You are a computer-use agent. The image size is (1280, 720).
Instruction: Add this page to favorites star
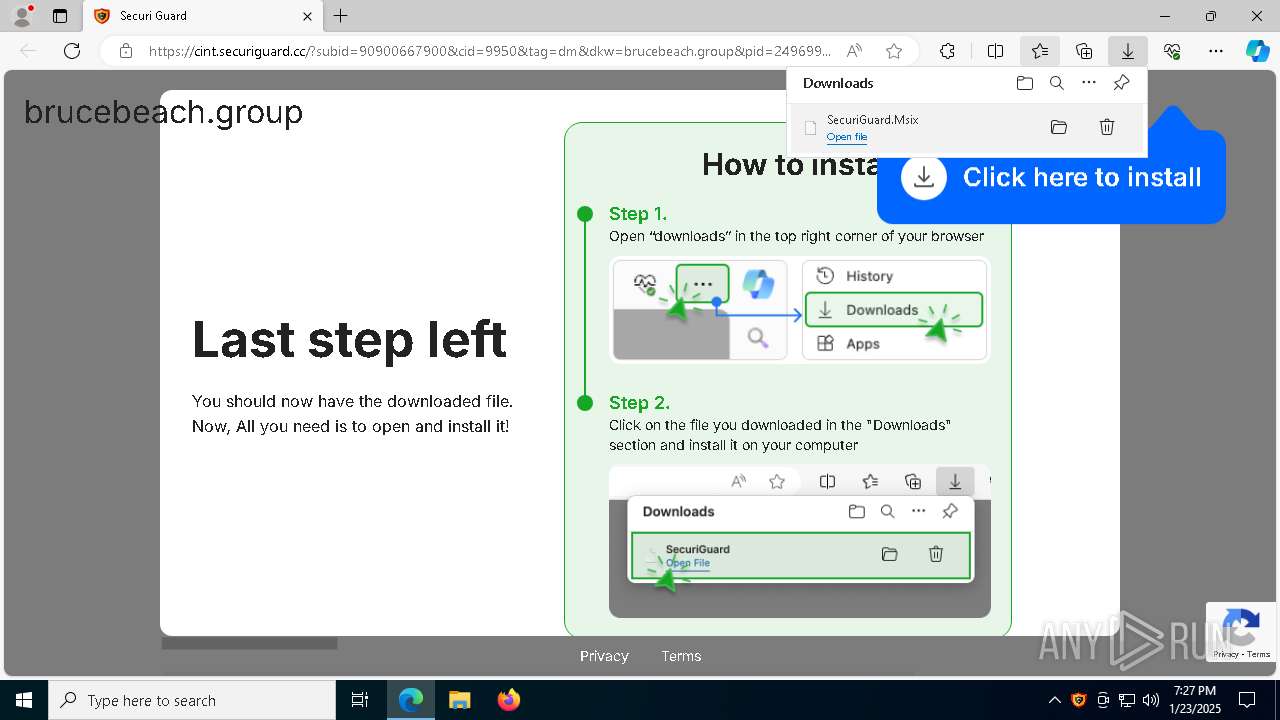click(894, 51)
